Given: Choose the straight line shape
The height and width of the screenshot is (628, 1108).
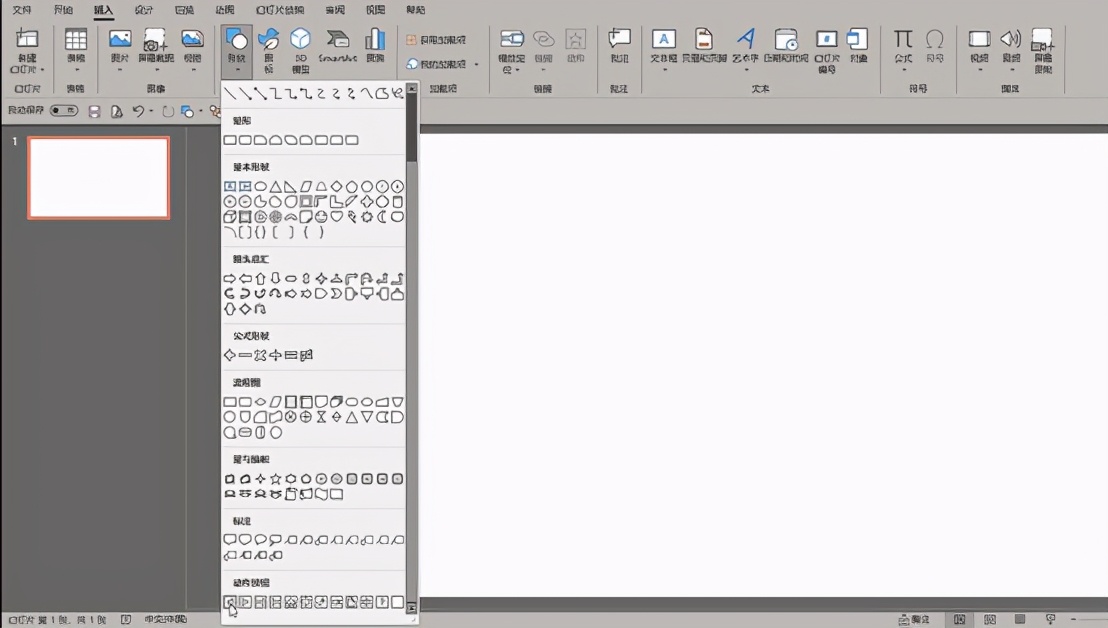Looking at the screenshot, I should pyautogui.click(x=230, y=93).
